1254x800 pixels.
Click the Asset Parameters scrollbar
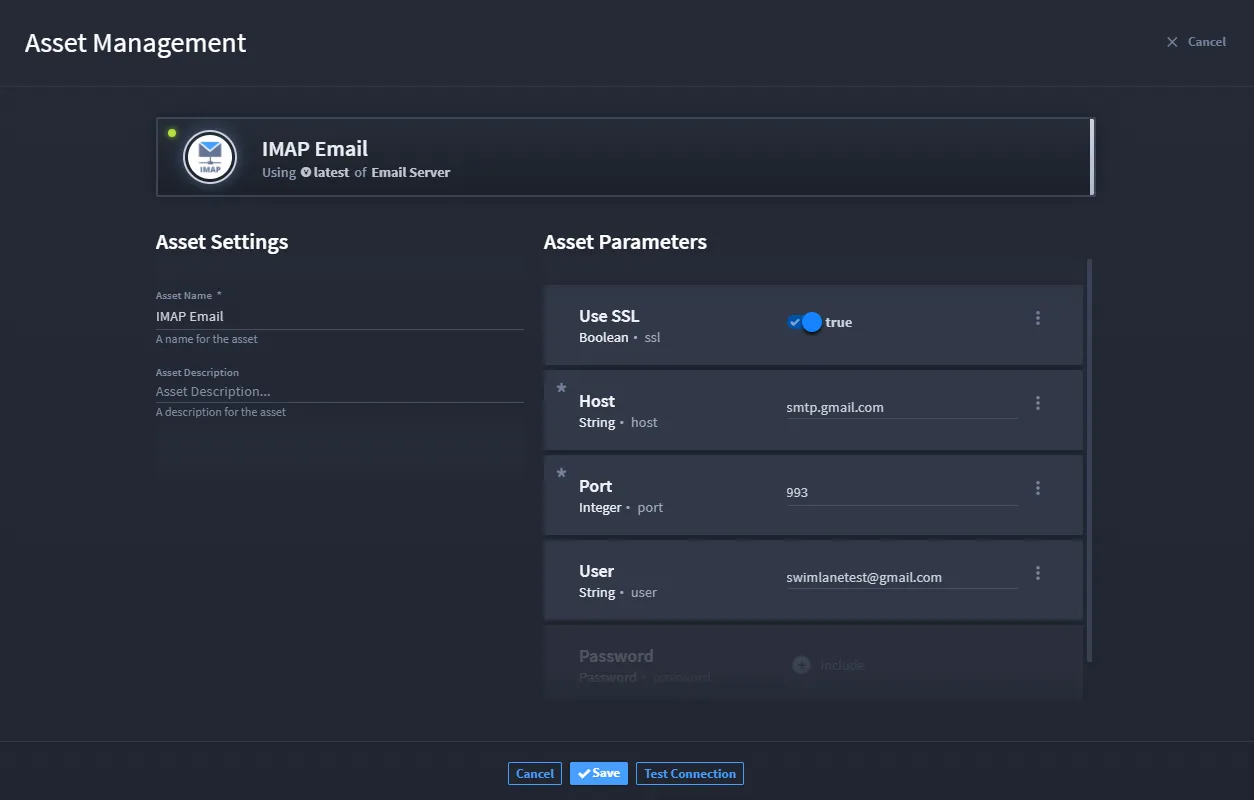point(1089,460)
